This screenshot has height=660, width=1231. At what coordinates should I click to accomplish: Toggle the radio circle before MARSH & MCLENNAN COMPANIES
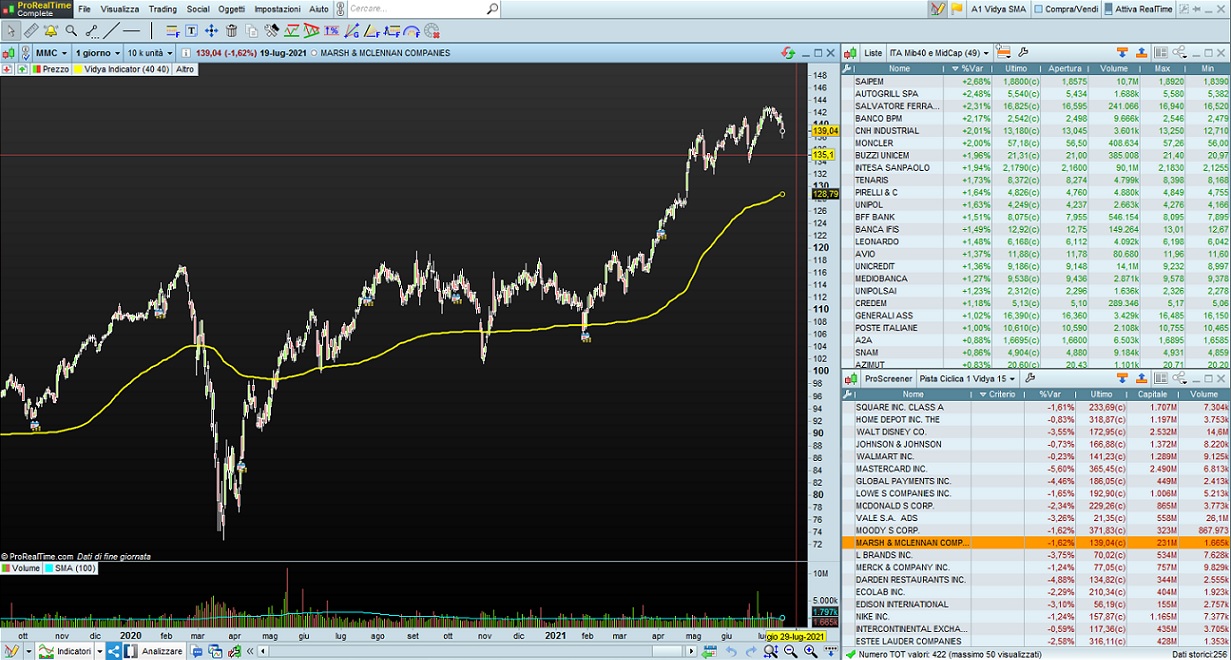point(314,53)
